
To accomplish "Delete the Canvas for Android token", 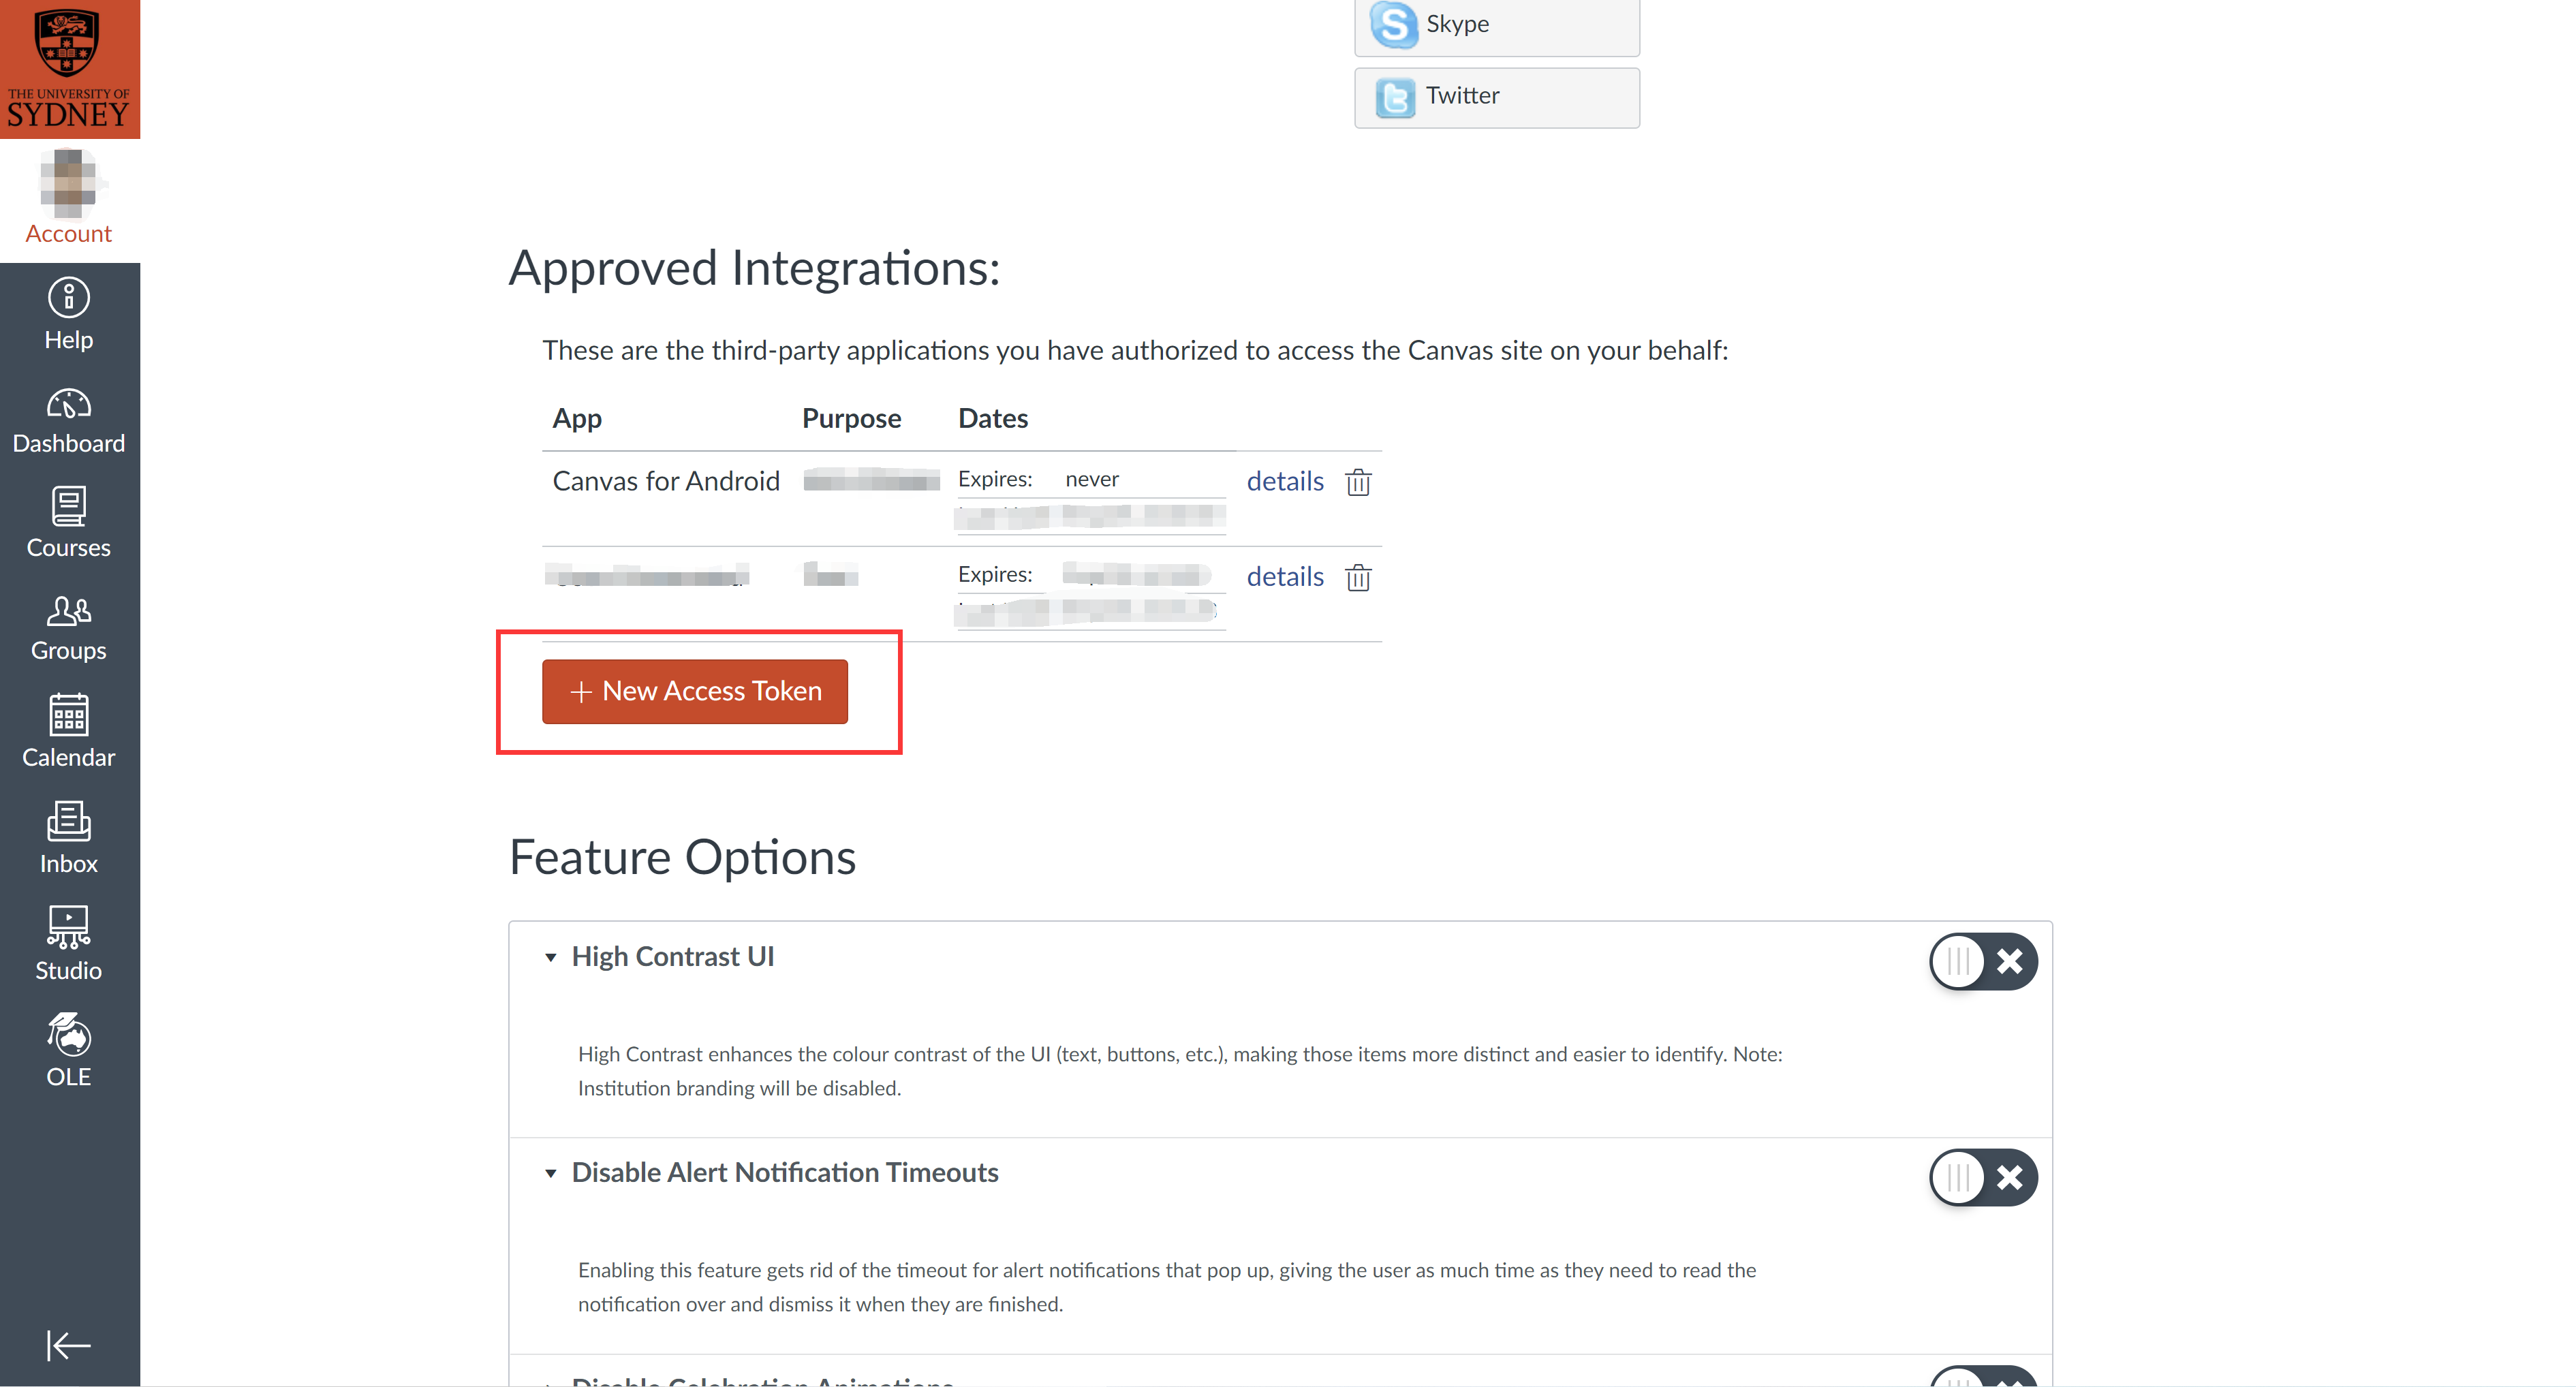I will tap(1357, 482).
